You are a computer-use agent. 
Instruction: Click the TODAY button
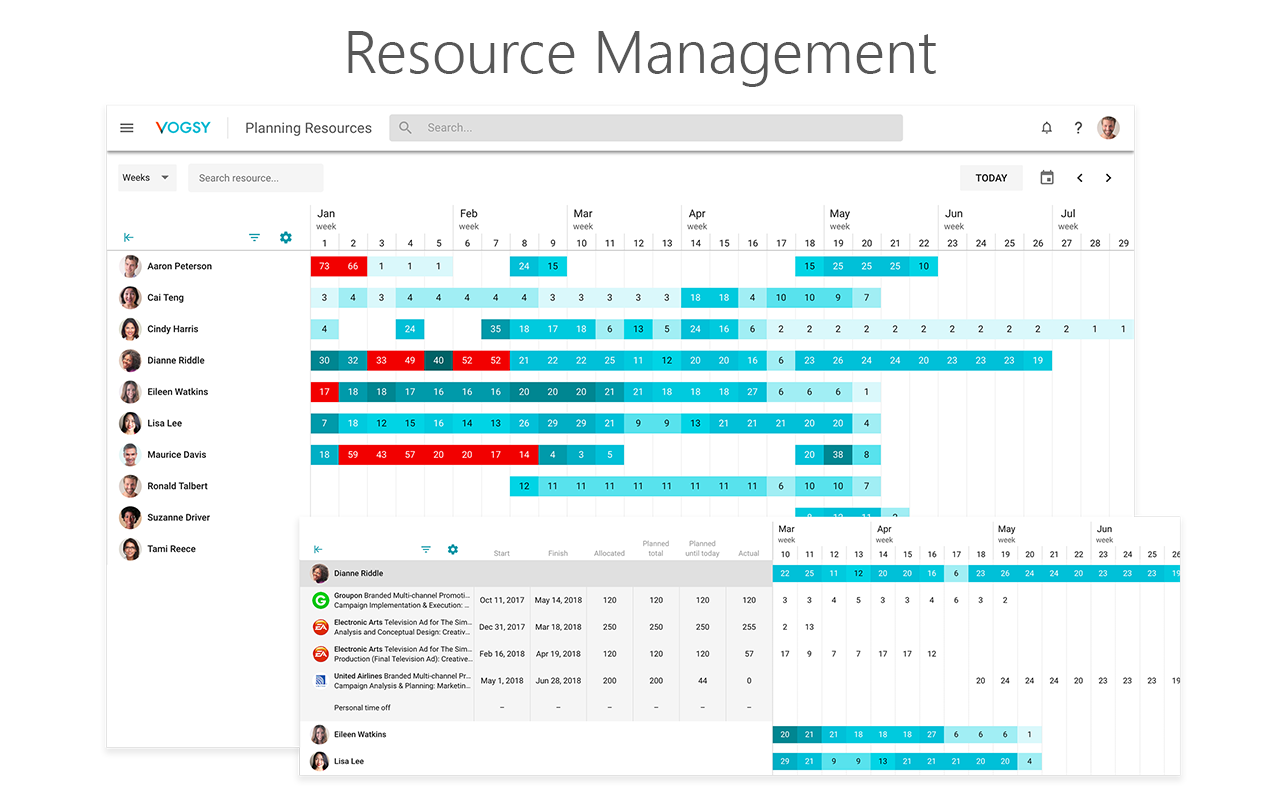991,177
